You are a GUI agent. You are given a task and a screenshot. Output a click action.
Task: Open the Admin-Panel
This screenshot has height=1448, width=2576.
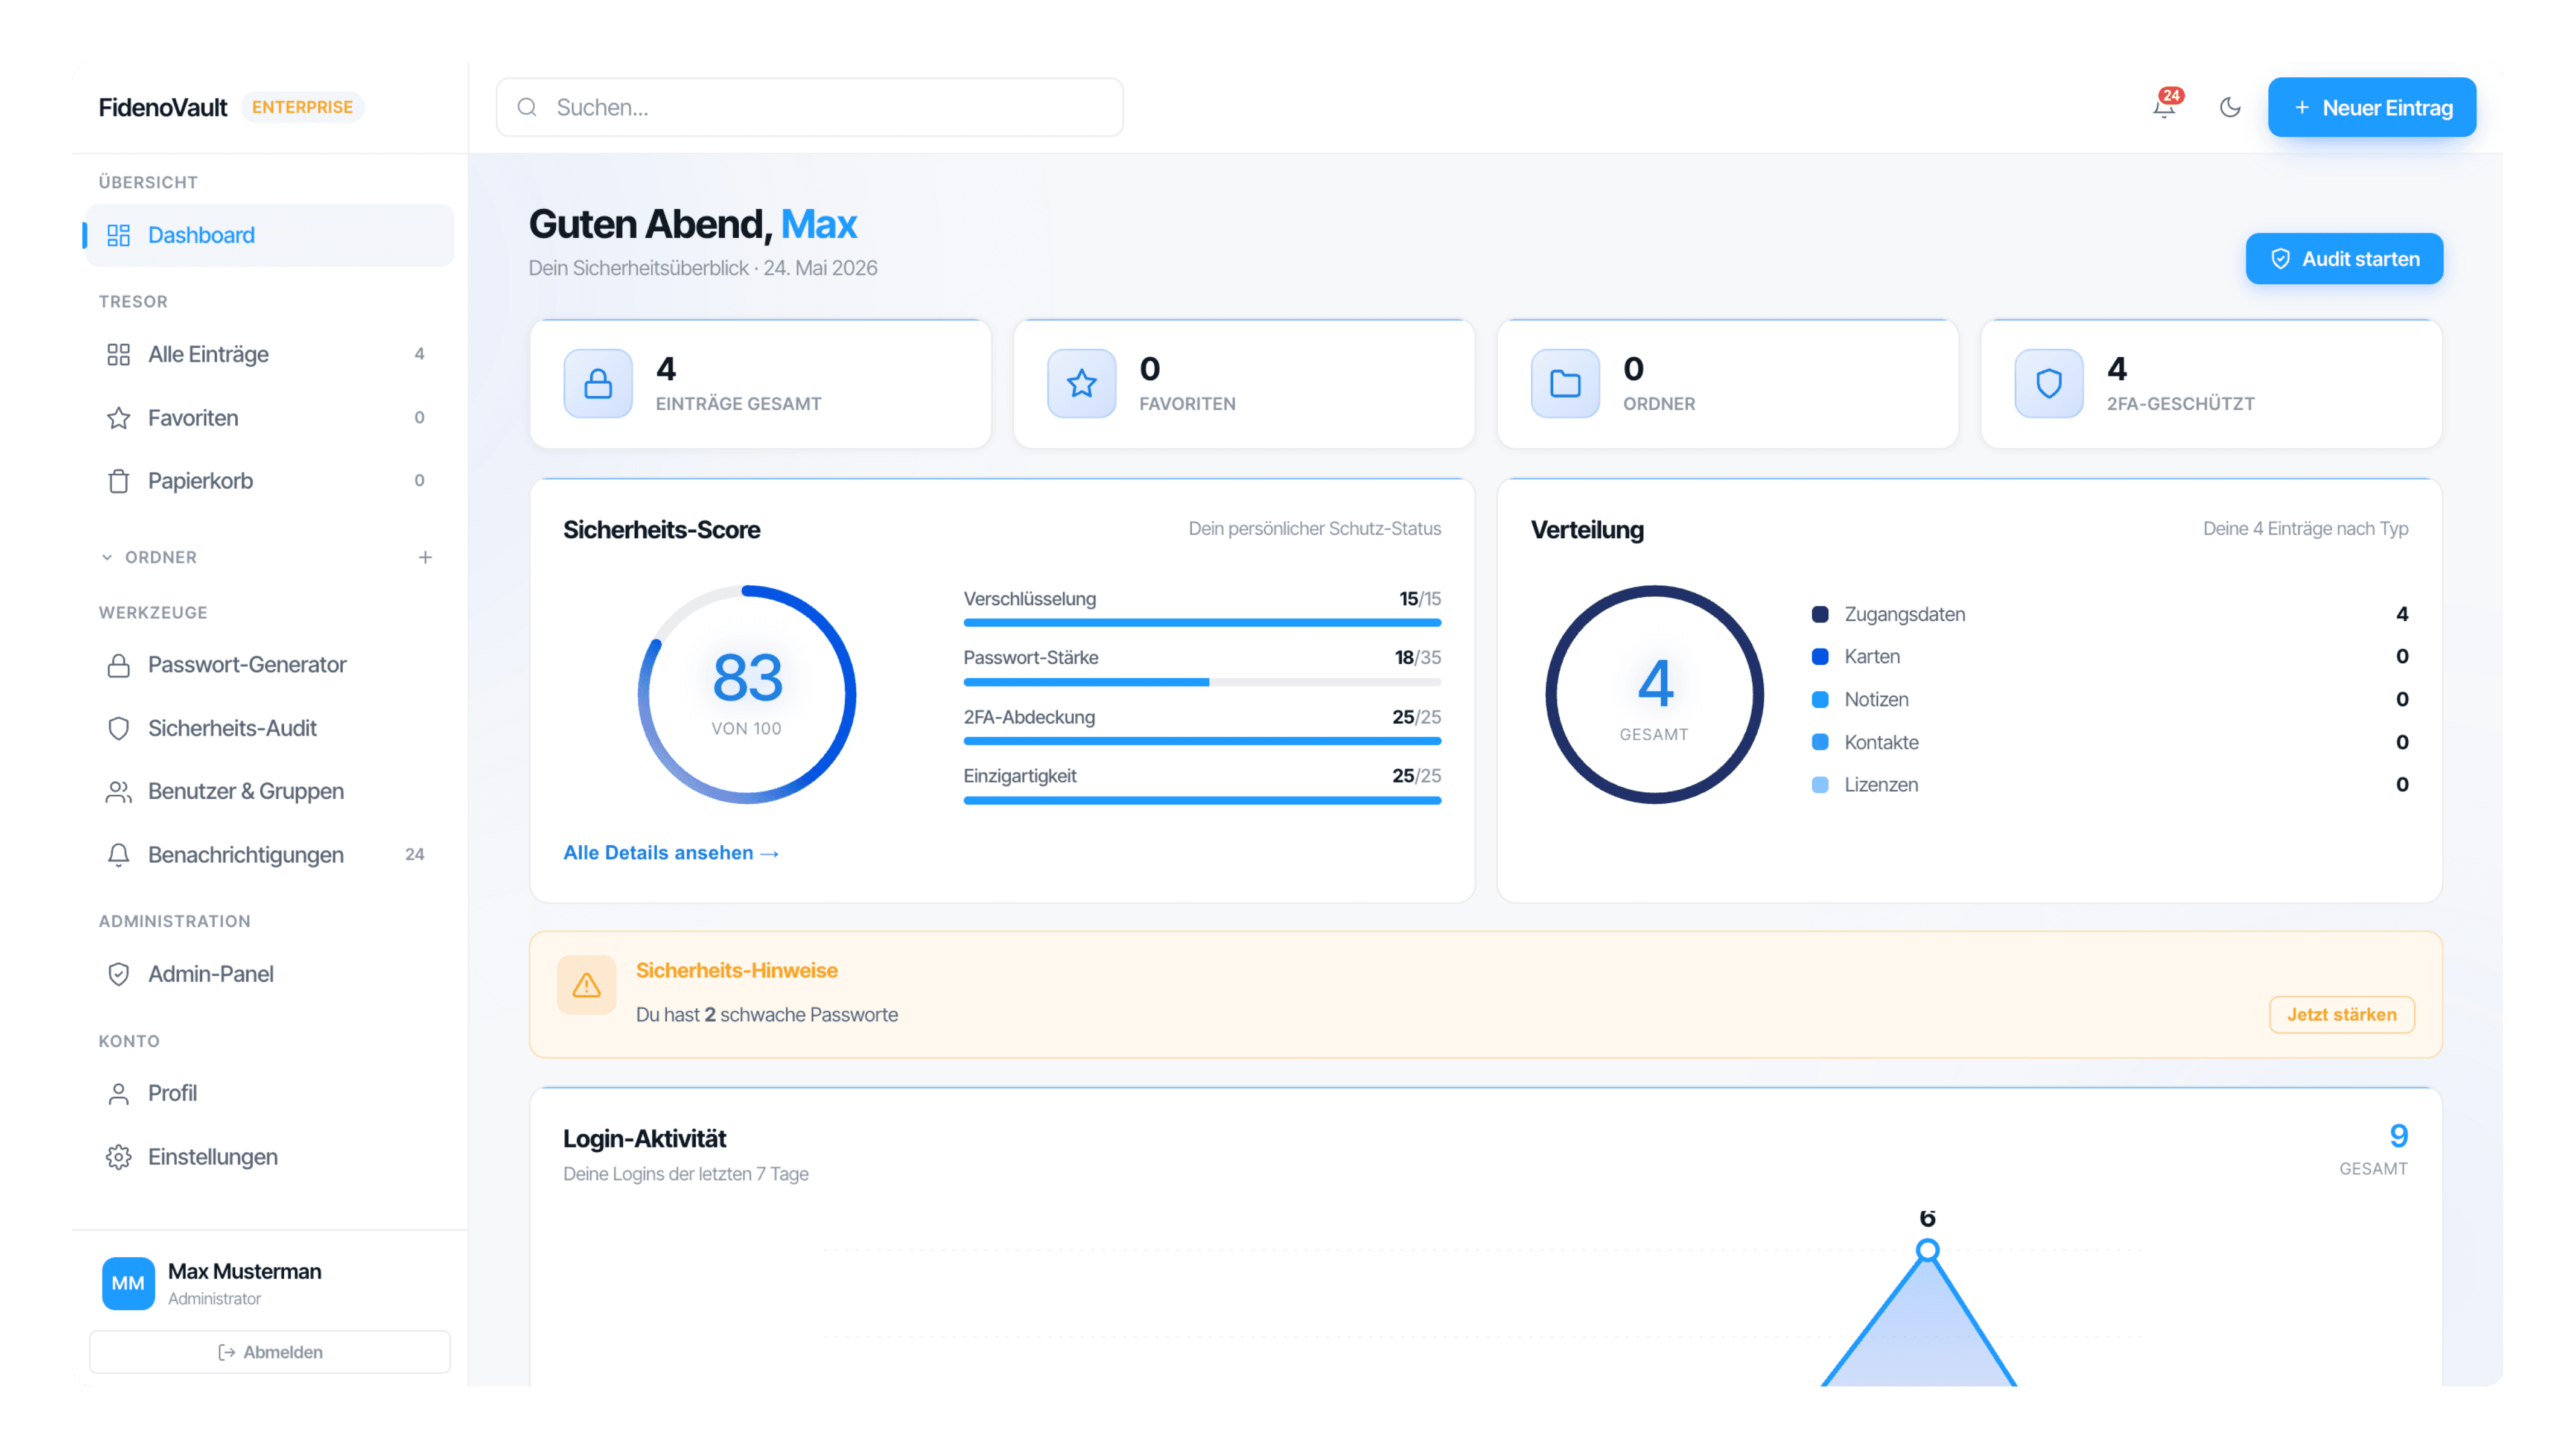click(x=269, y=974)
